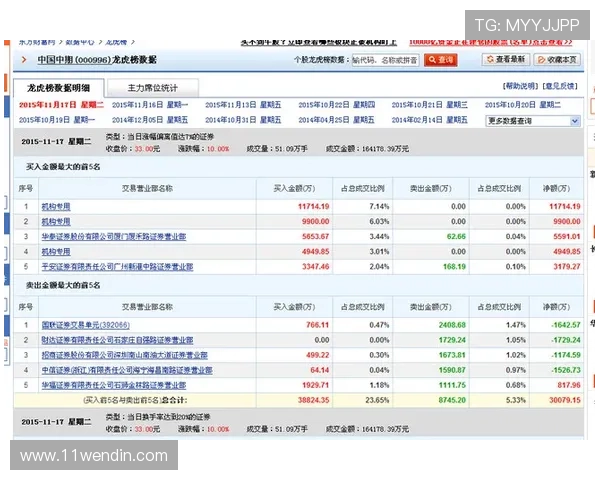Viewport: 600px width, 480px height.
Task: Click the 6.03% ratio cell
Action: [379, 222]
